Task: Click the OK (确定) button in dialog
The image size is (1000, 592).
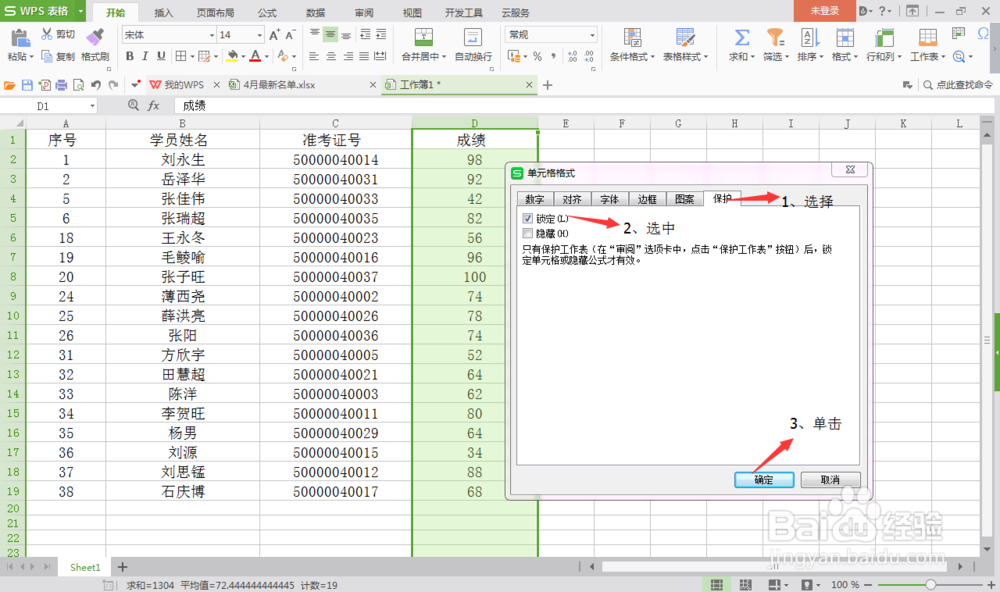Action: pyautogui.click(x=764, y=480)
